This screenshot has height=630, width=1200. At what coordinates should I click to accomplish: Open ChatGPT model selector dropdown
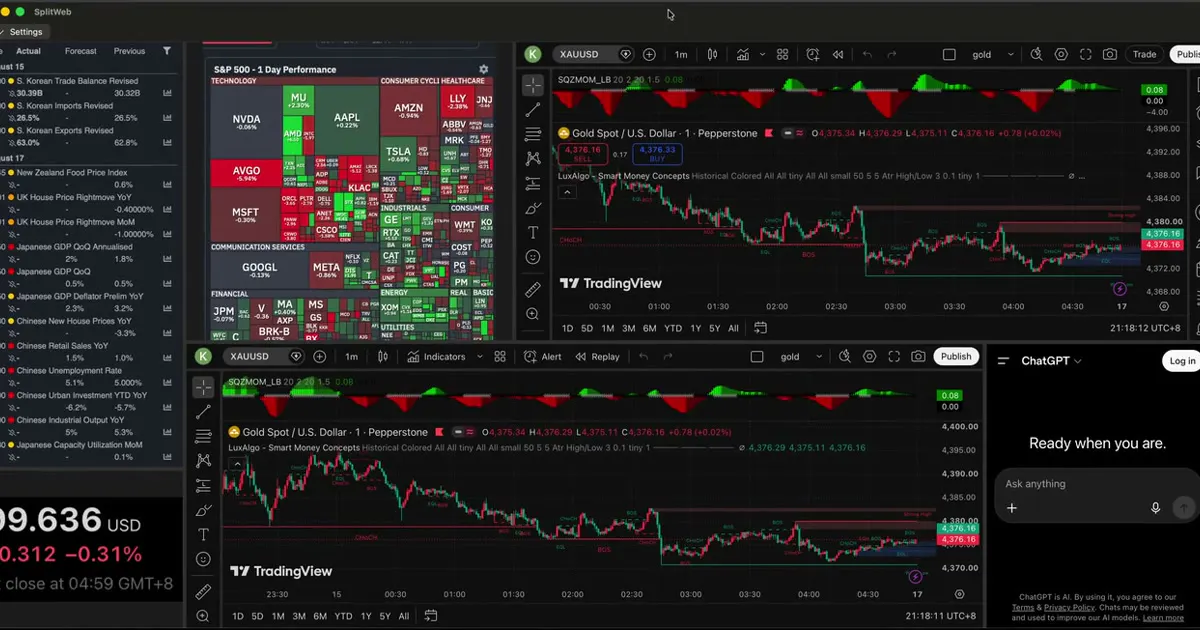coord(1051,361)
